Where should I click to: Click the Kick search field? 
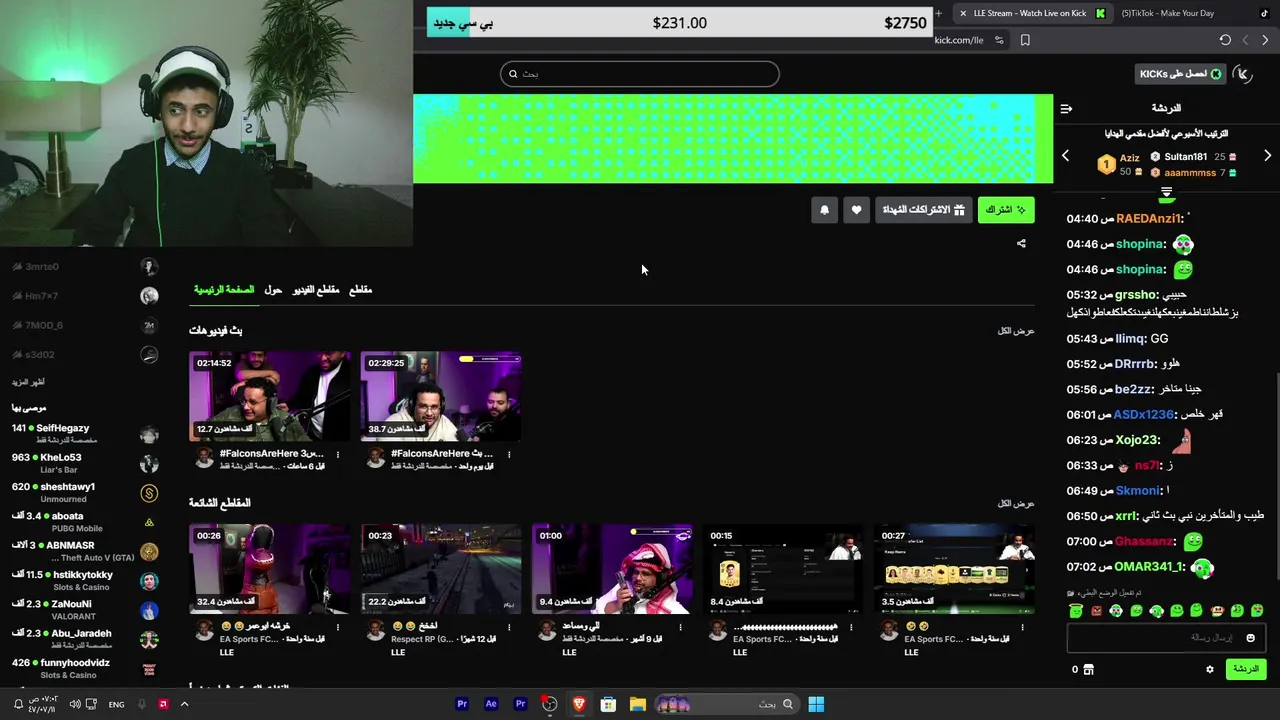point(640,73)
